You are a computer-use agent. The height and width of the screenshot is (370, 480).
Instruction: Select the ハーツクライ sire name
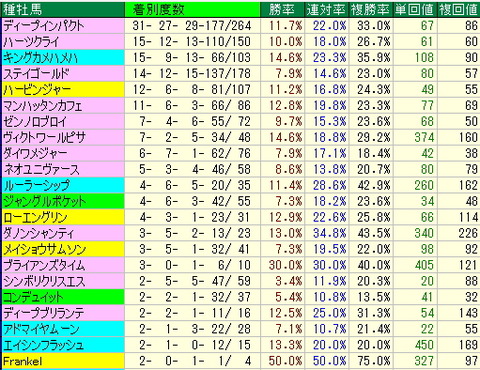pyautogui.click(x=31, y=42)
